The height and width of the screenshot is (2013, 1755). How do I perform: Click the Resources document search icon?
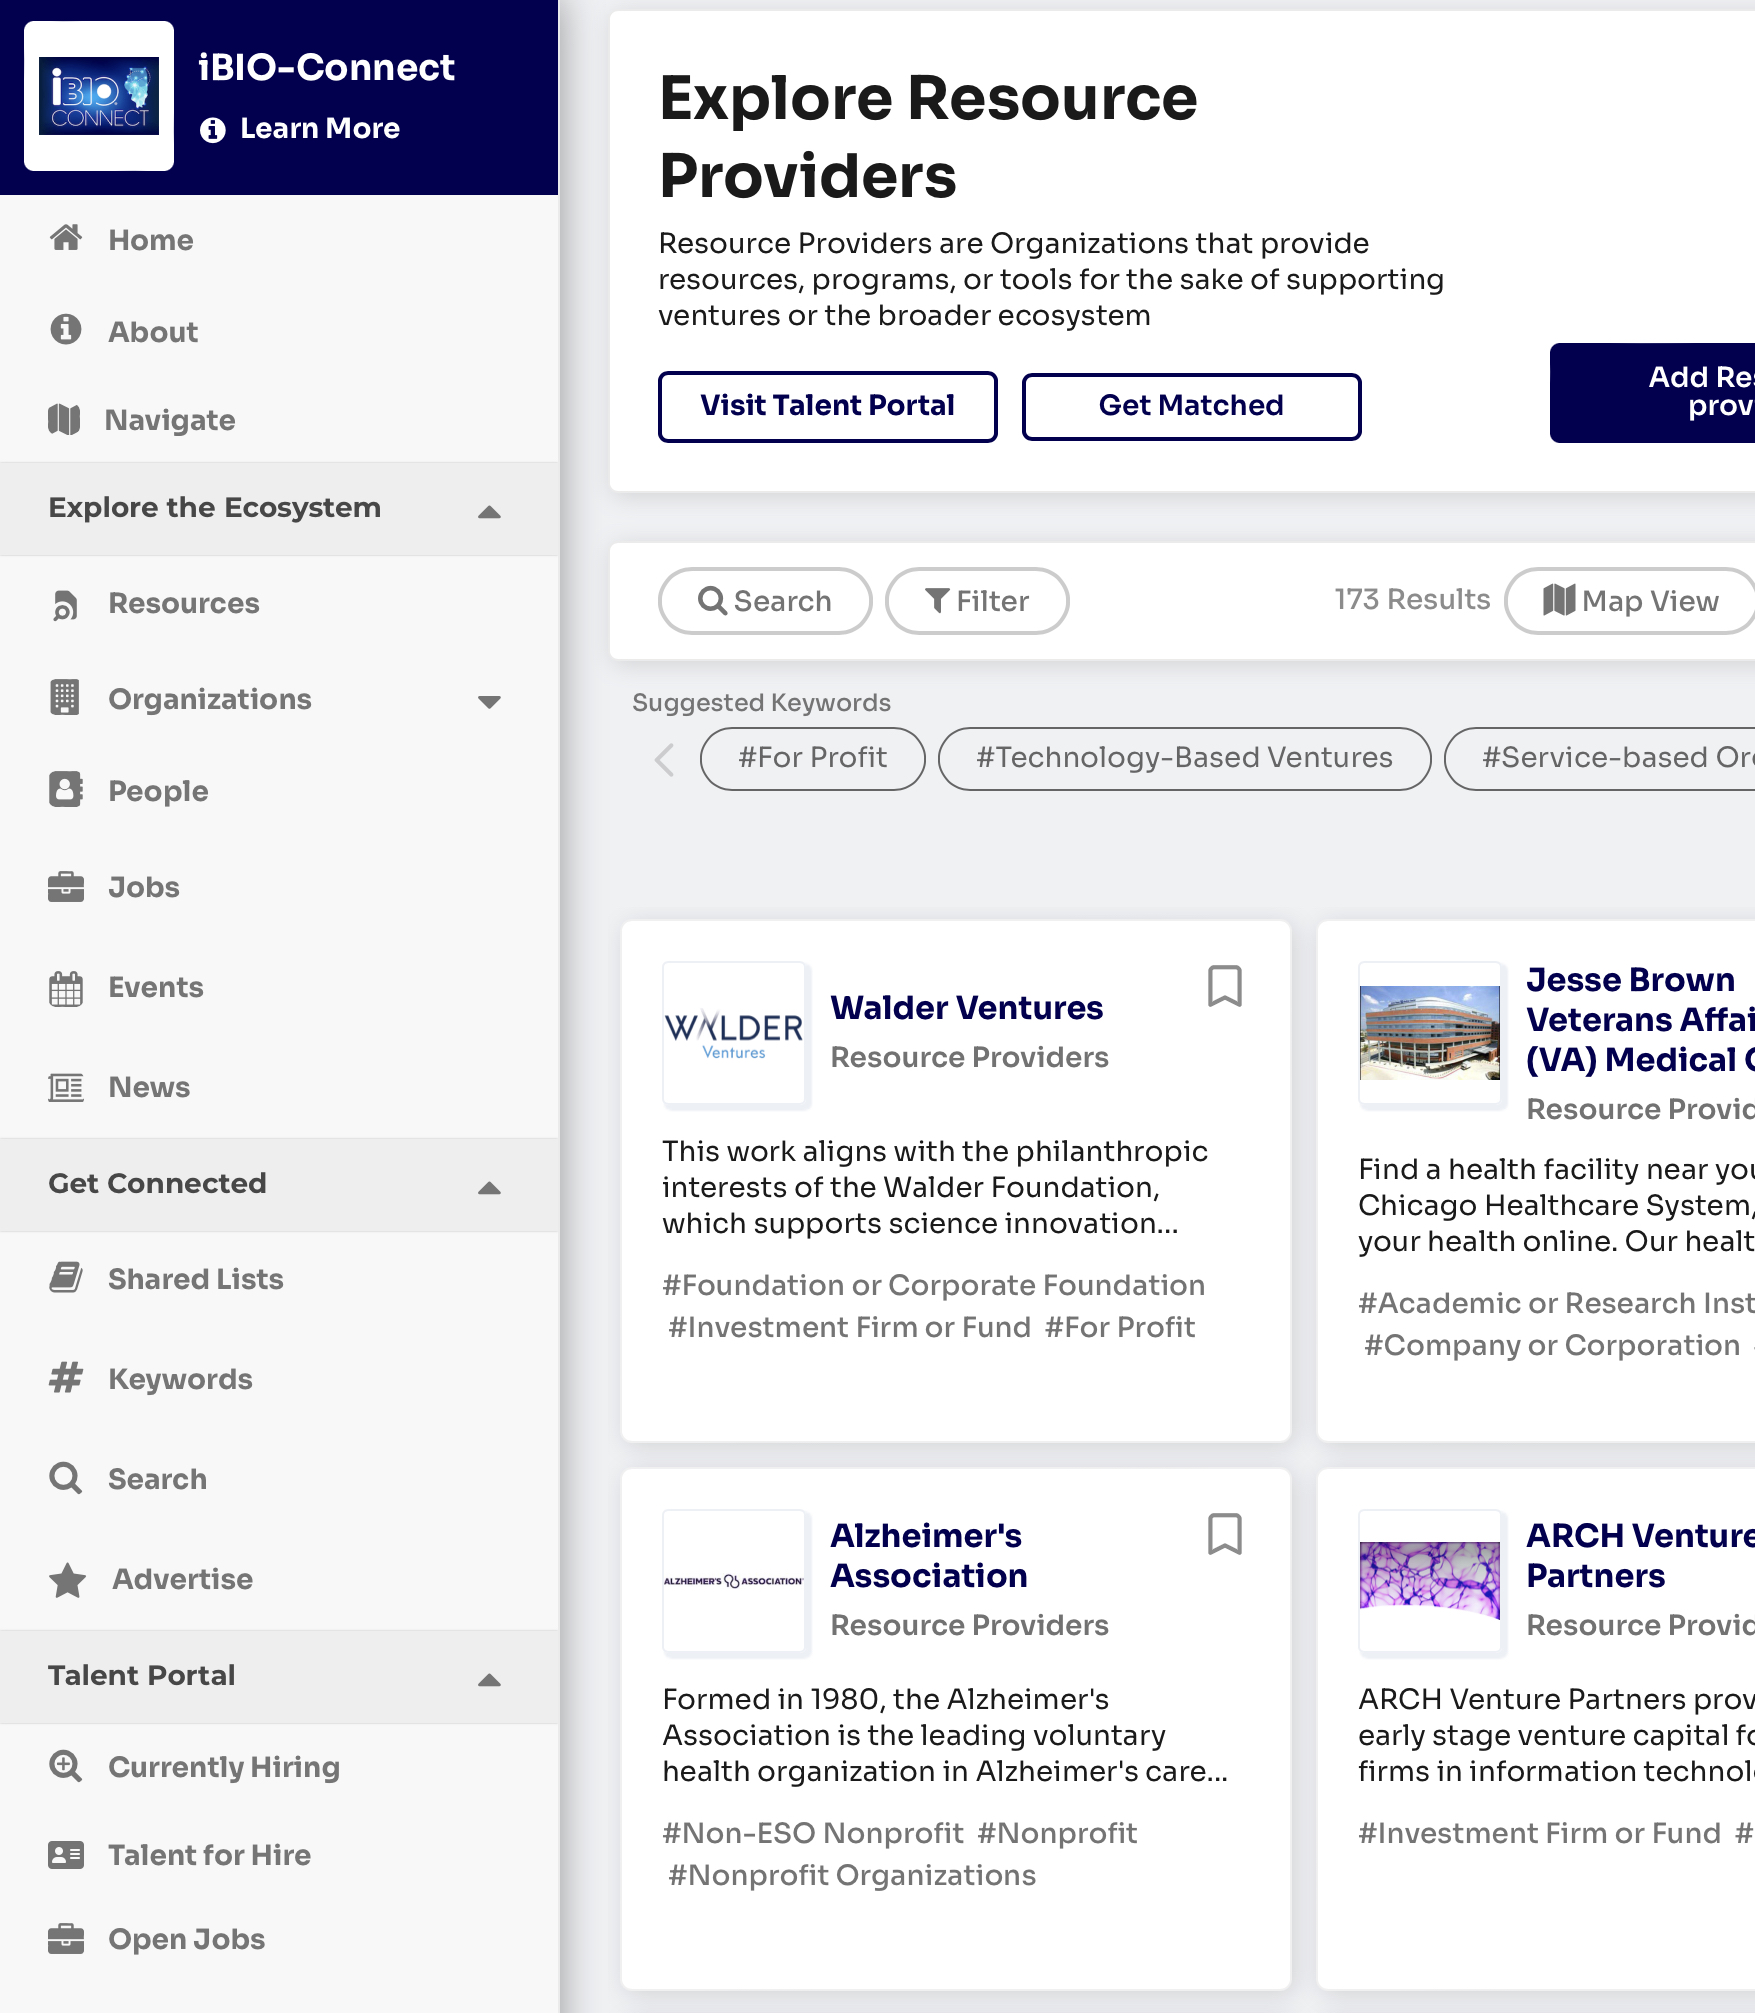tap(66, 604)
